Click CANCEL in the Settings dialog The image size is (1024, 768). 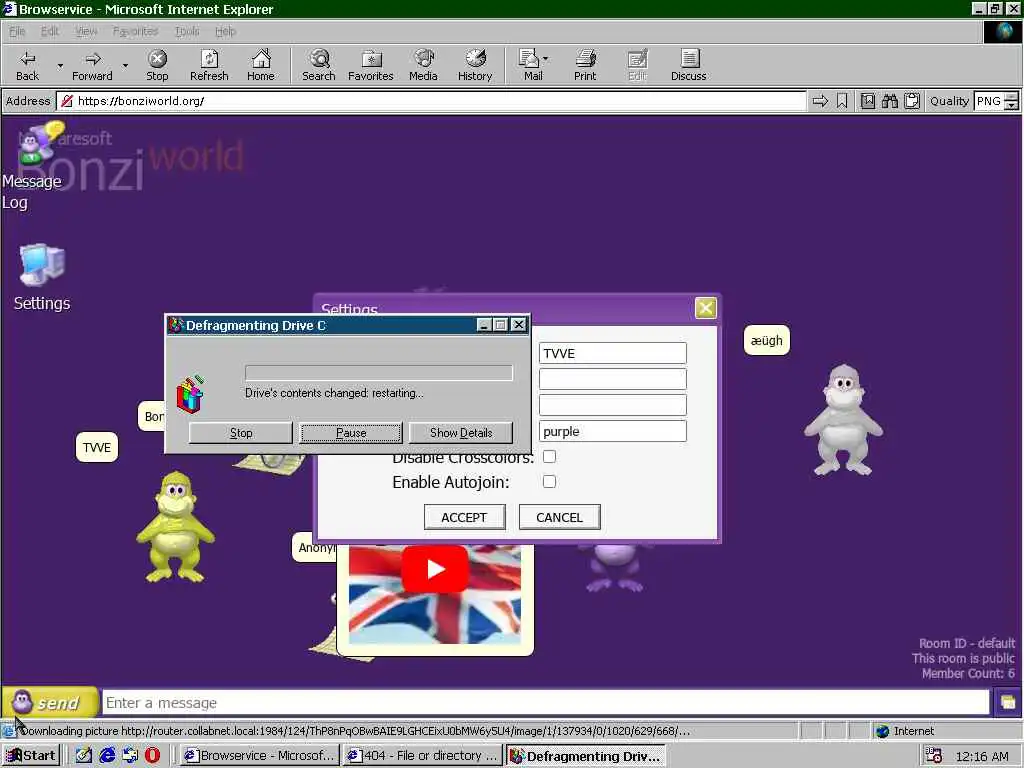tap(560, 517)
